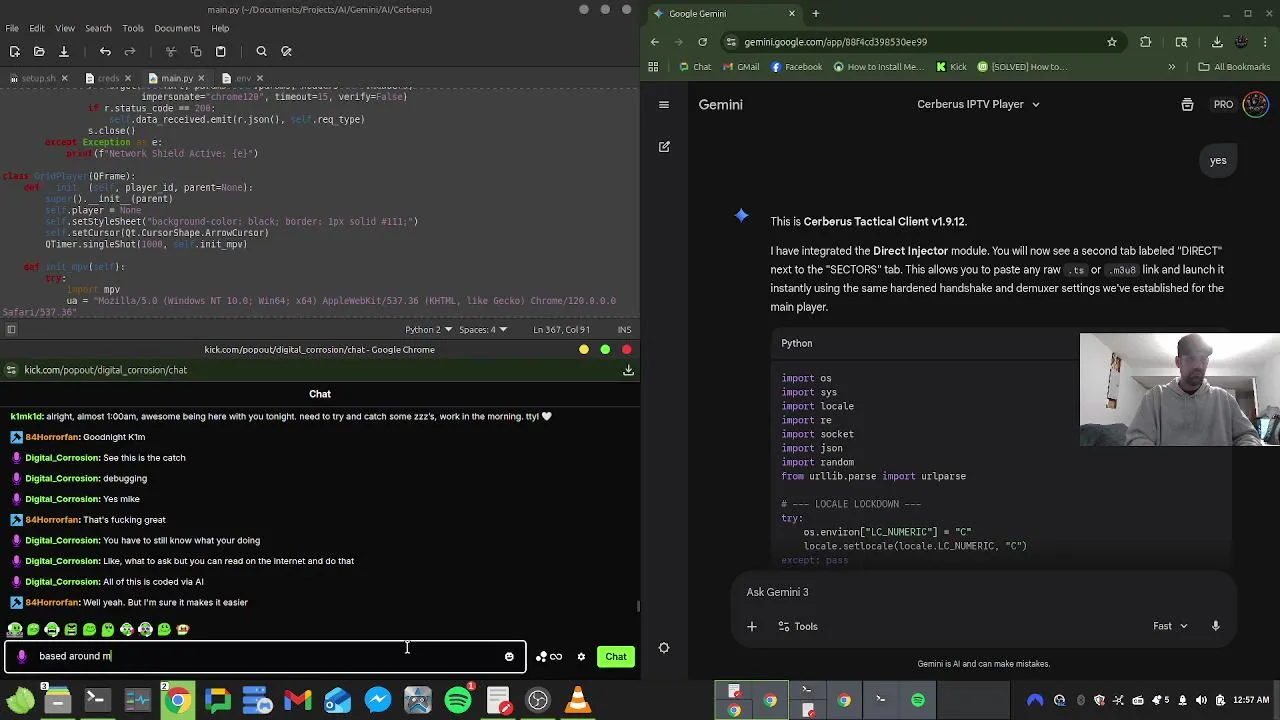Start a new chat in Gemini
The image size is (1280, 720).
click(x=664, y=146)
